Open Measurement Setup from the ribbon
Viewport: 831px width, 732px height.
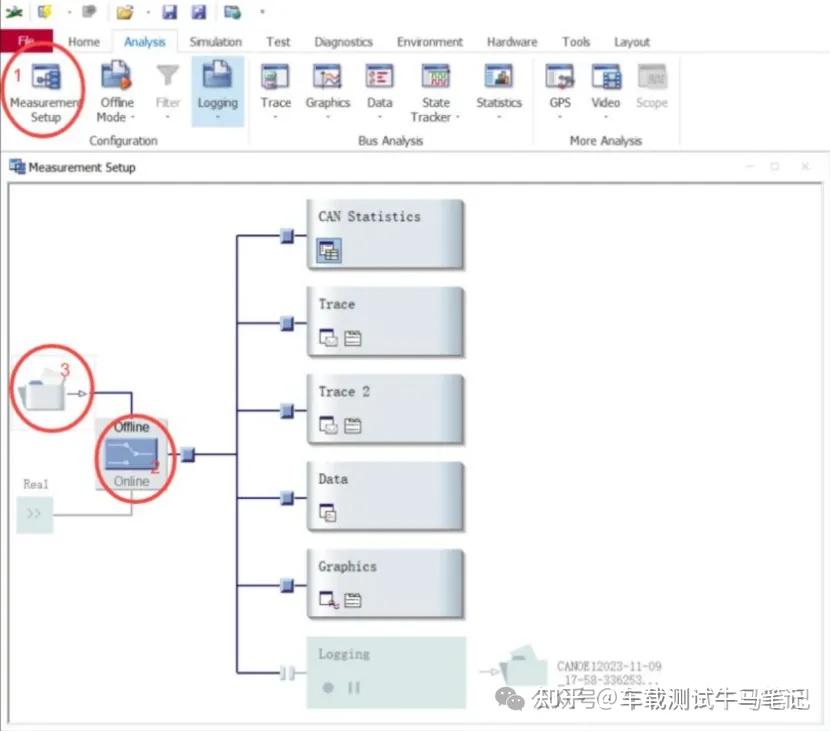[46, 91]
